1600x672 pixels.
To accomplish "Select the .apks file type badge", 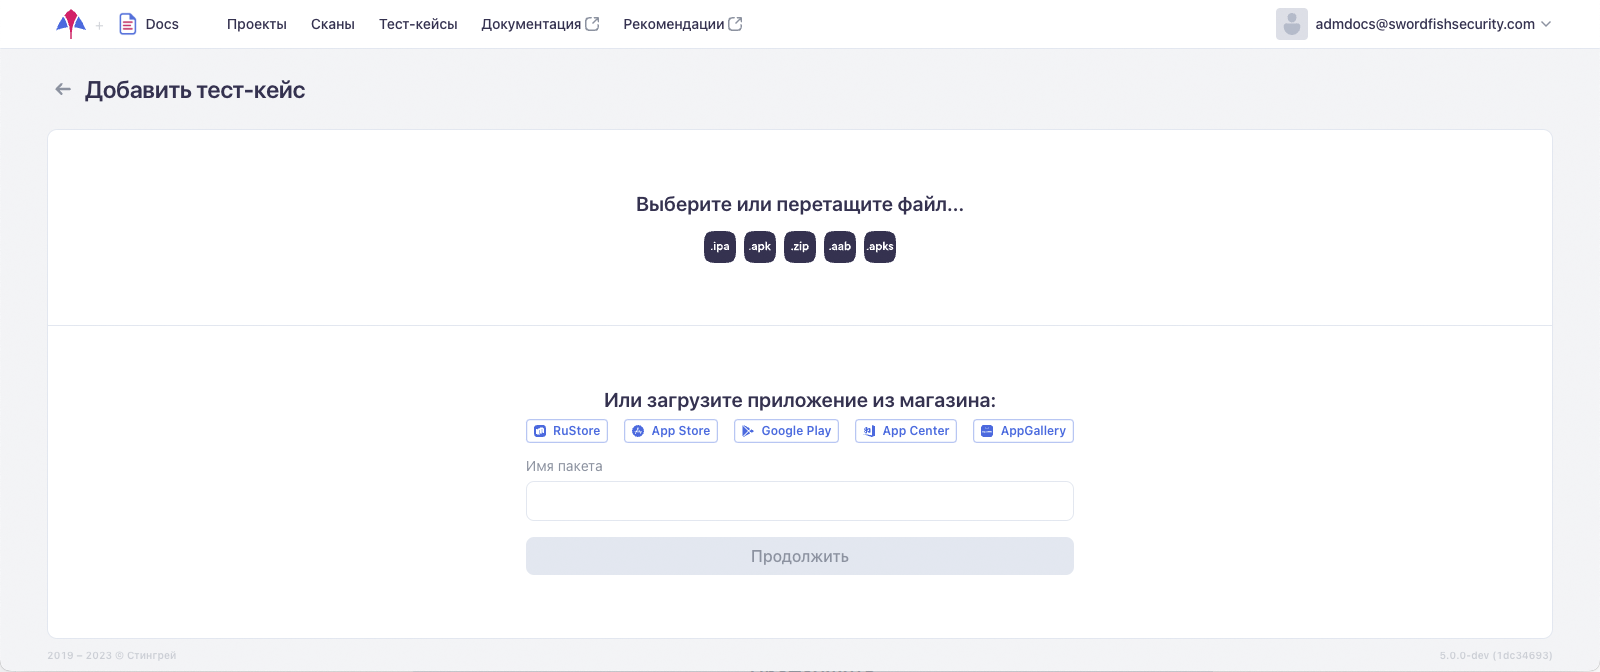I will 880,247.
